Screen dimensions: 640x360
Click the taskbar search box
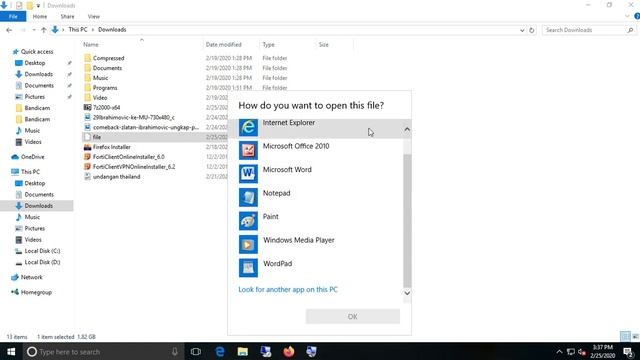click(x=104, y=351)
